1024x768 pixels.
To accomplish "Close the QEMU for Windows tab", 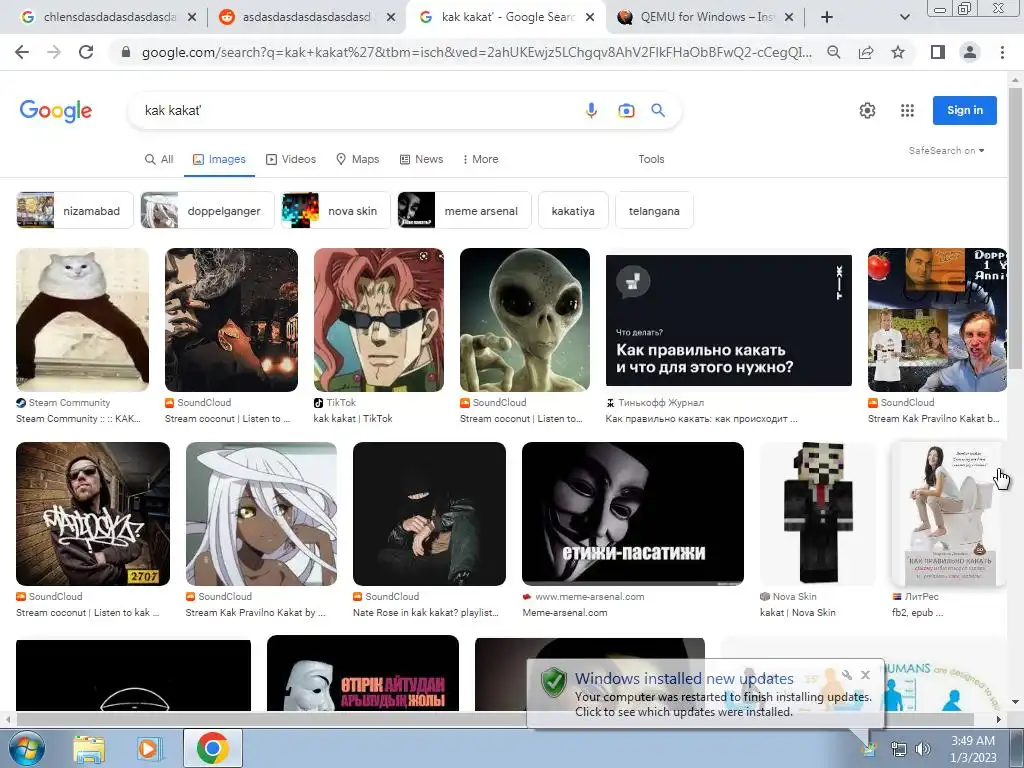I will (789, 17).
